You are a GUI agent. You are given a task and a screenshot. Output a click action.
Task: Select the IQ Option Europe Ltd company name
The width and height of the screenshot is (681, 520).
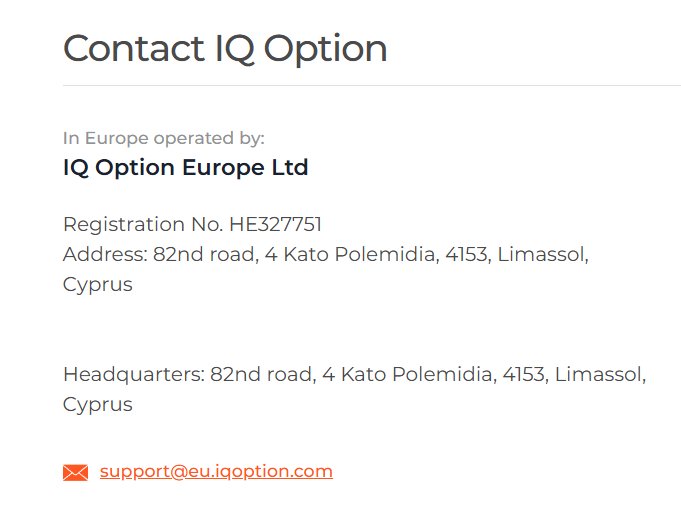click(x=185, y=167)
